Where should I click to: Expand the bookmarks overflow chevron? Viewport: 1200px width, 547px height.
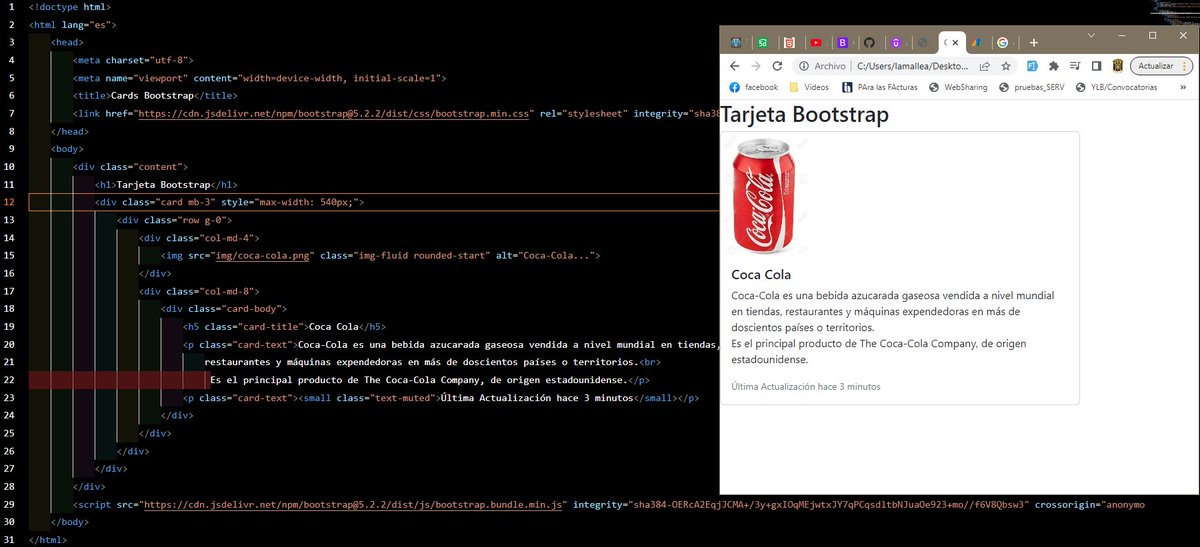coord(1184,87)
